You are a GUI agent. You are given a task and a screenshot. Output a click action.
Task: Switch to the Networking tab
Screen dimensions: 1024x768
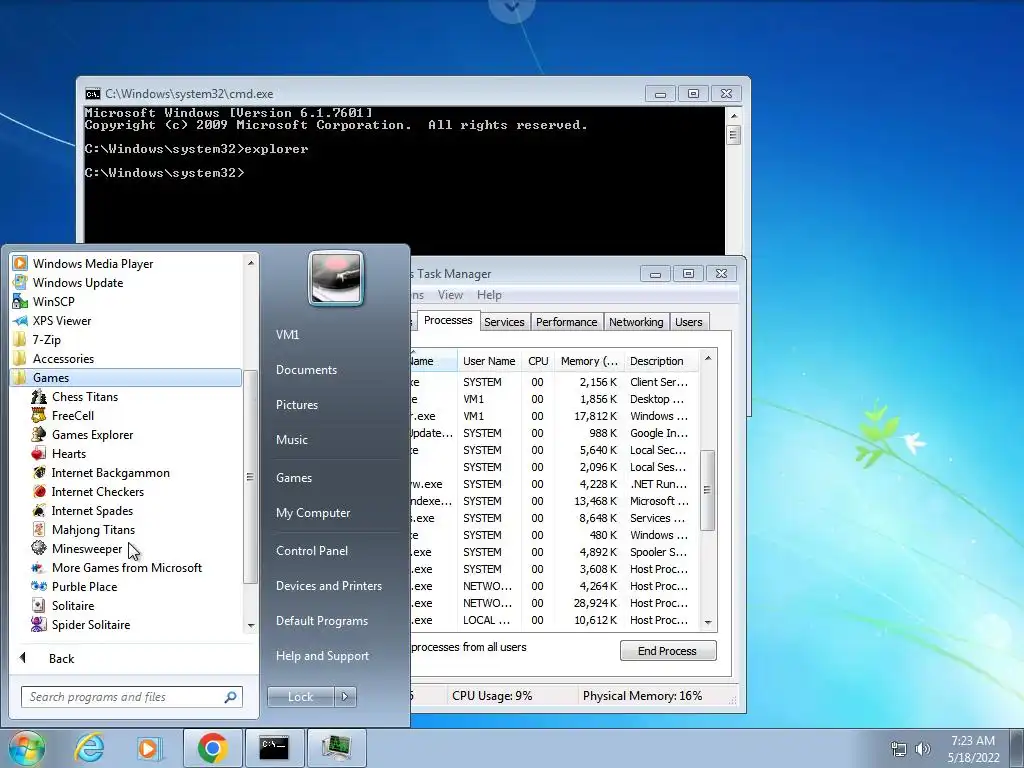tap(636, 322)
